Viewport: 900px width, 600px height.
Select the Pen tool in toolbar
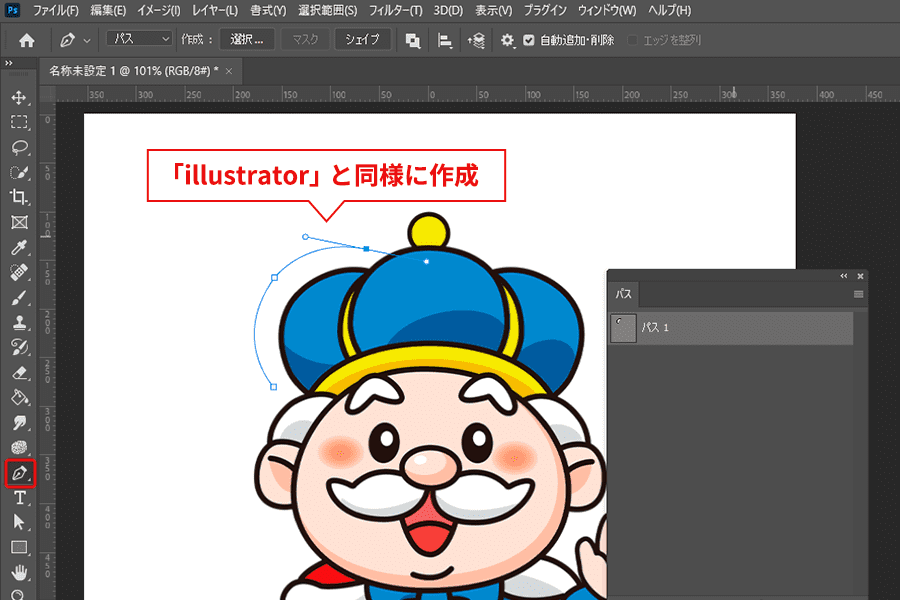20,473
